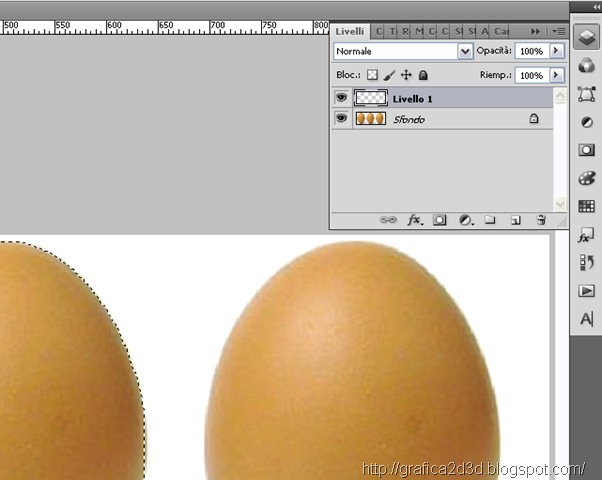Create a new layer group folder

pyautogui.click(x=490, y=220)
